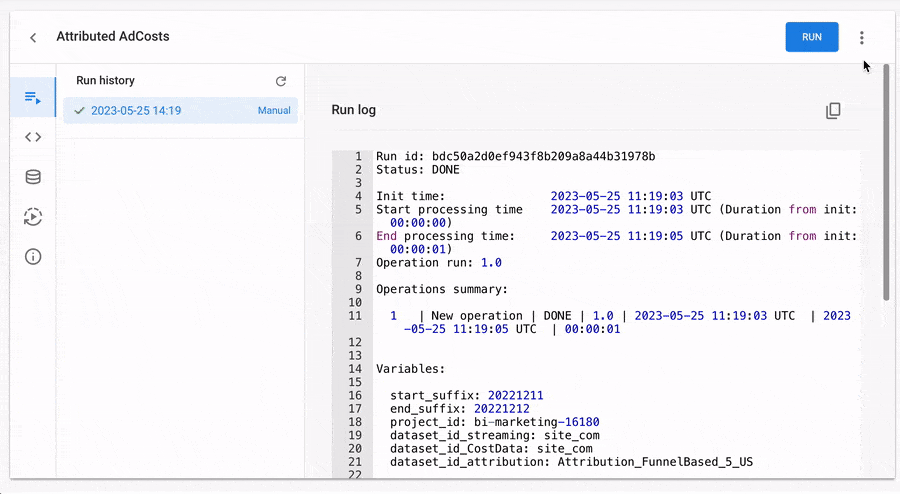Viewport: 900px width, 494px height.
Task: Copy the run log to clipboard
Action: pos(833,110)
